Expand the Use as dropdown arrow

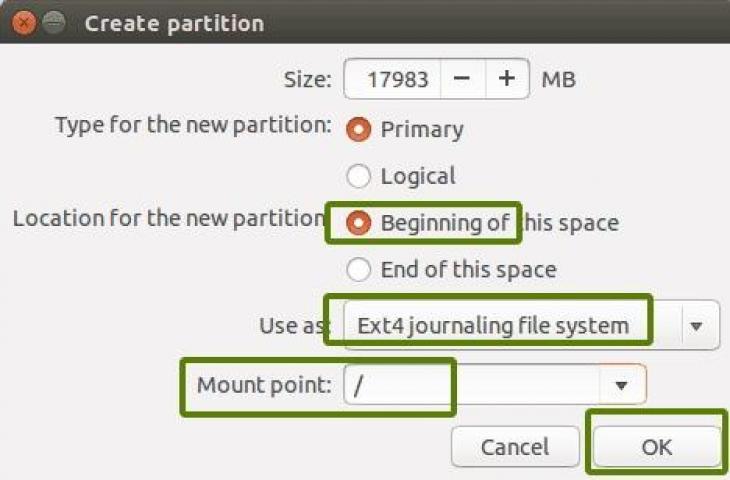[x=696, y=326]
